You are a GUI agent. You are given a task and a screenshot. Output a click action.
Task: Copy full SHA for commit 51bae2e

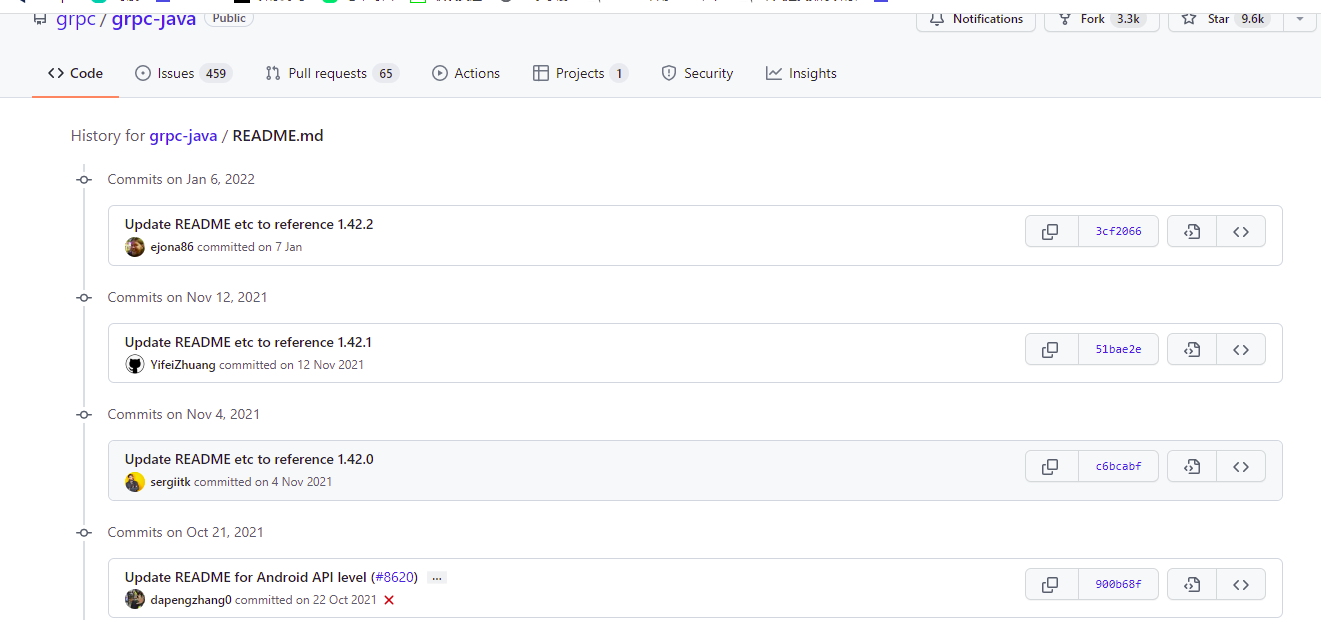coord(1051,350)
